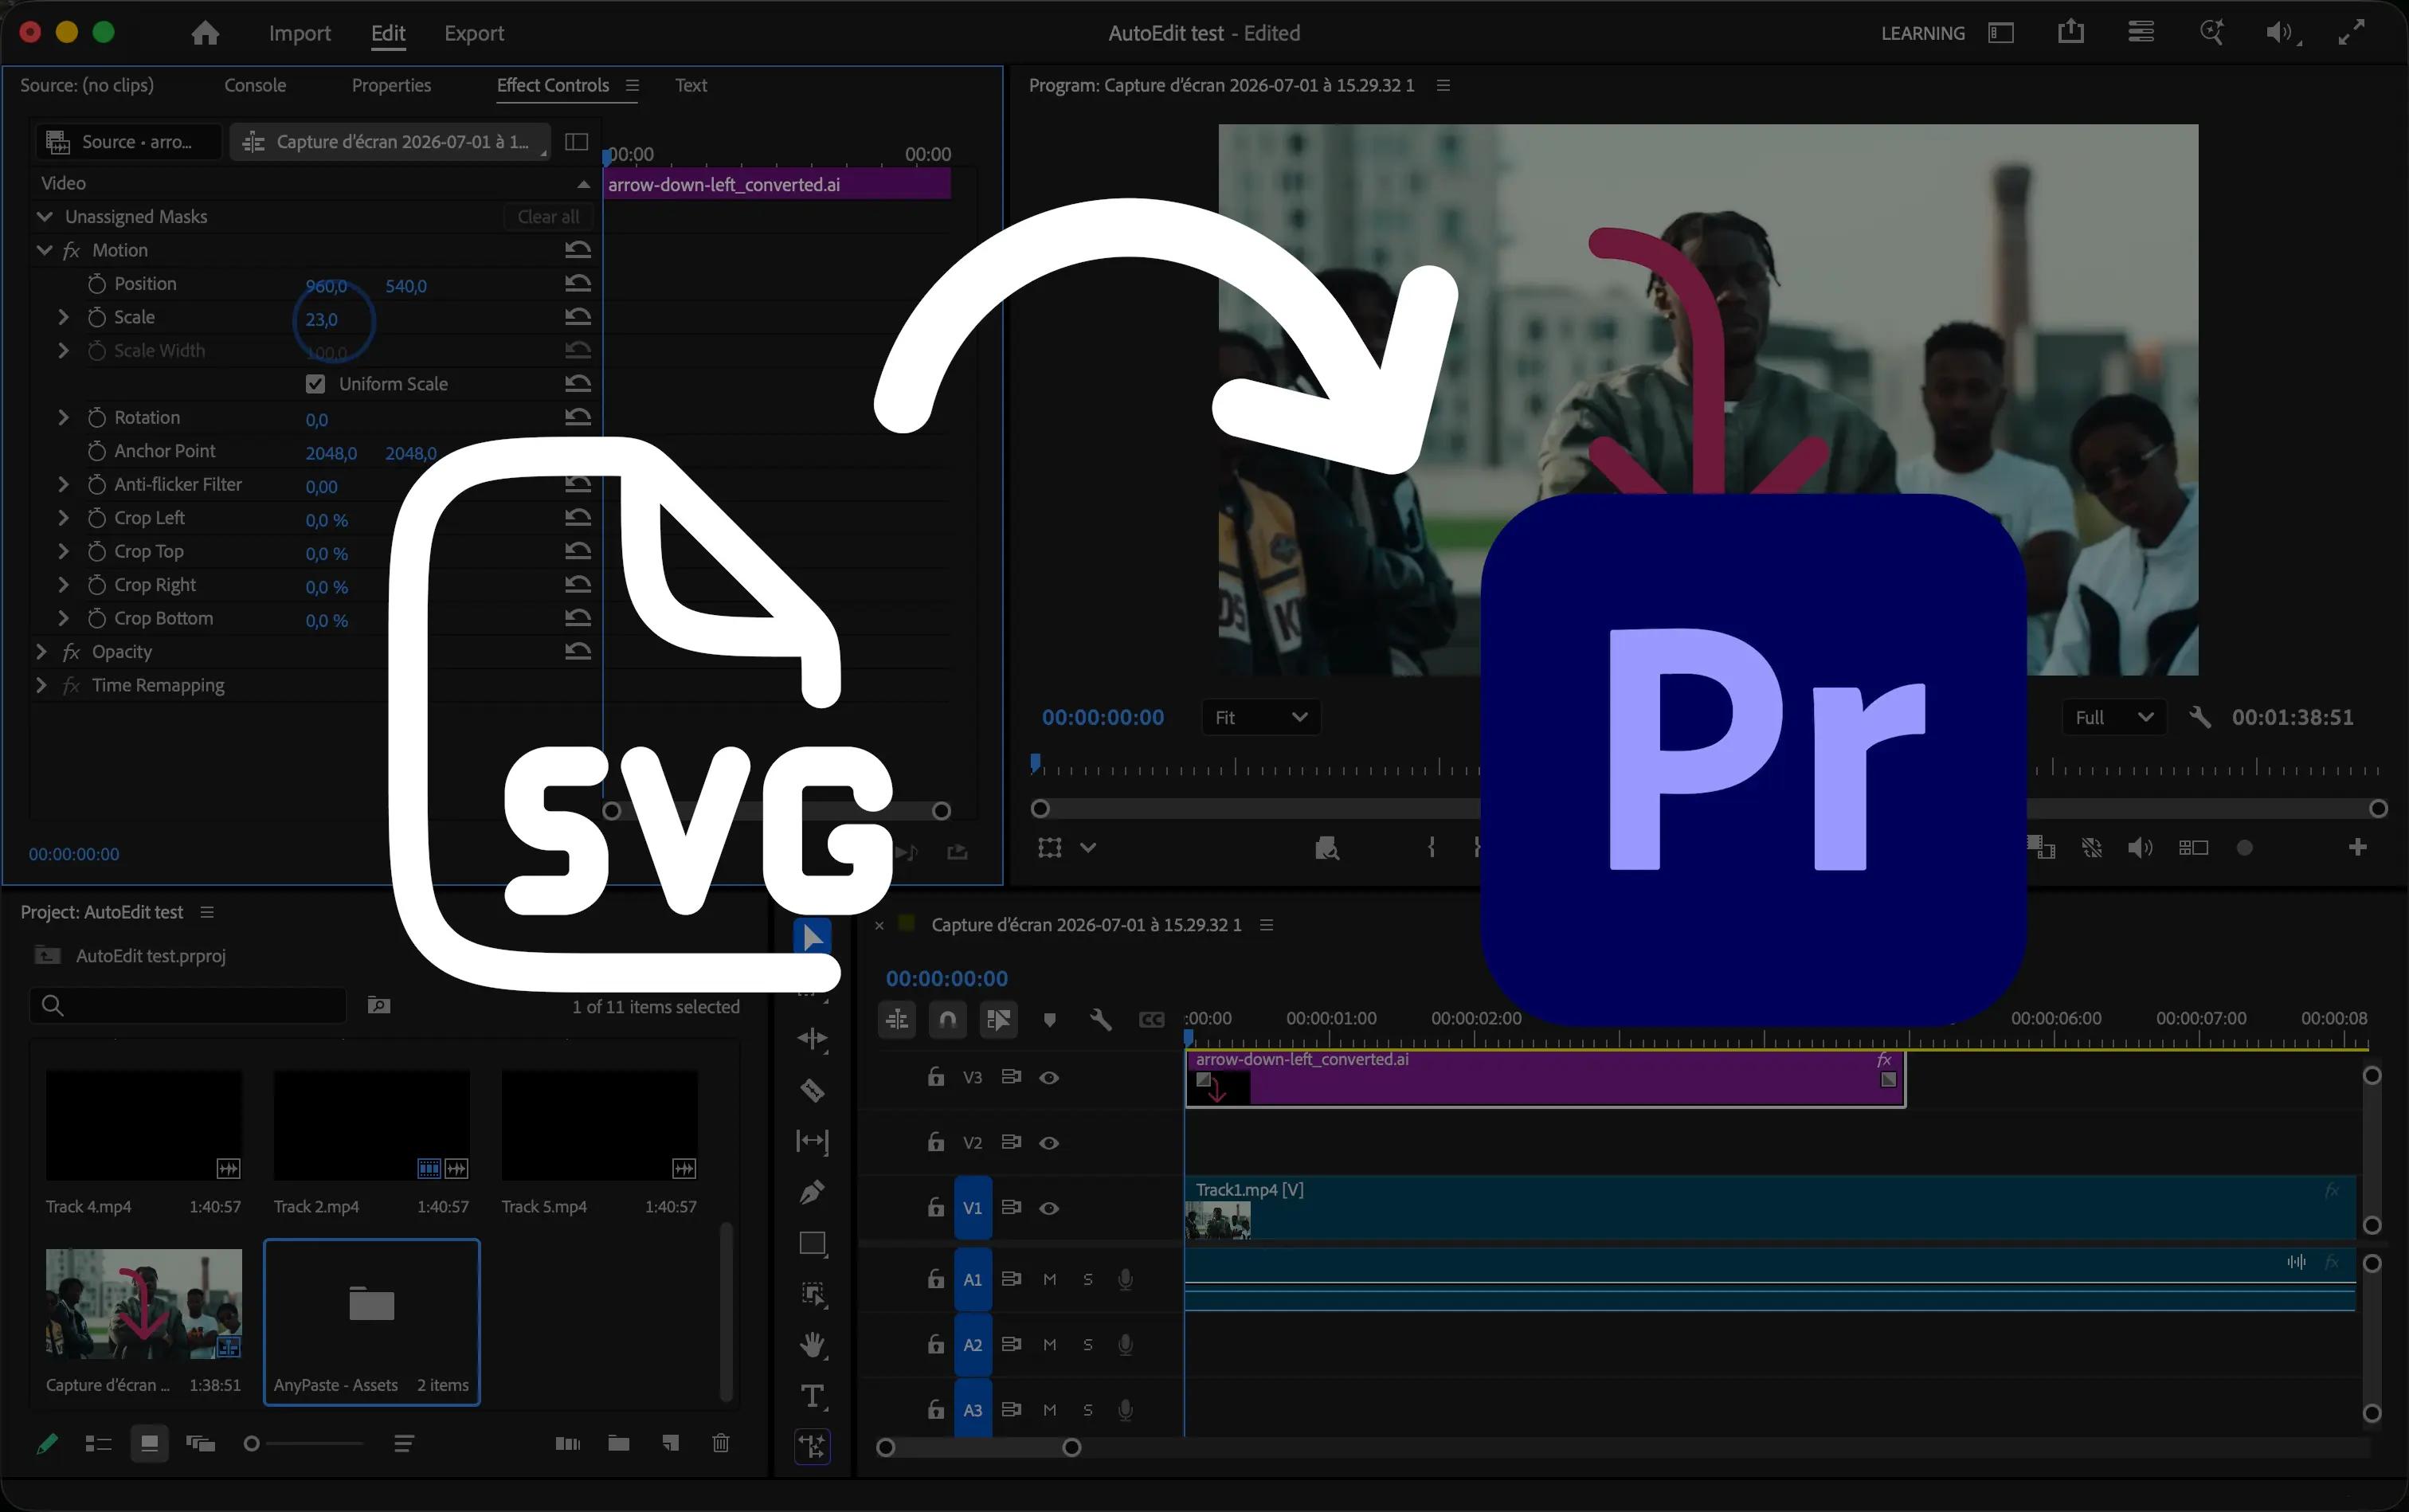Expand the Scale property

pos(63,317)
